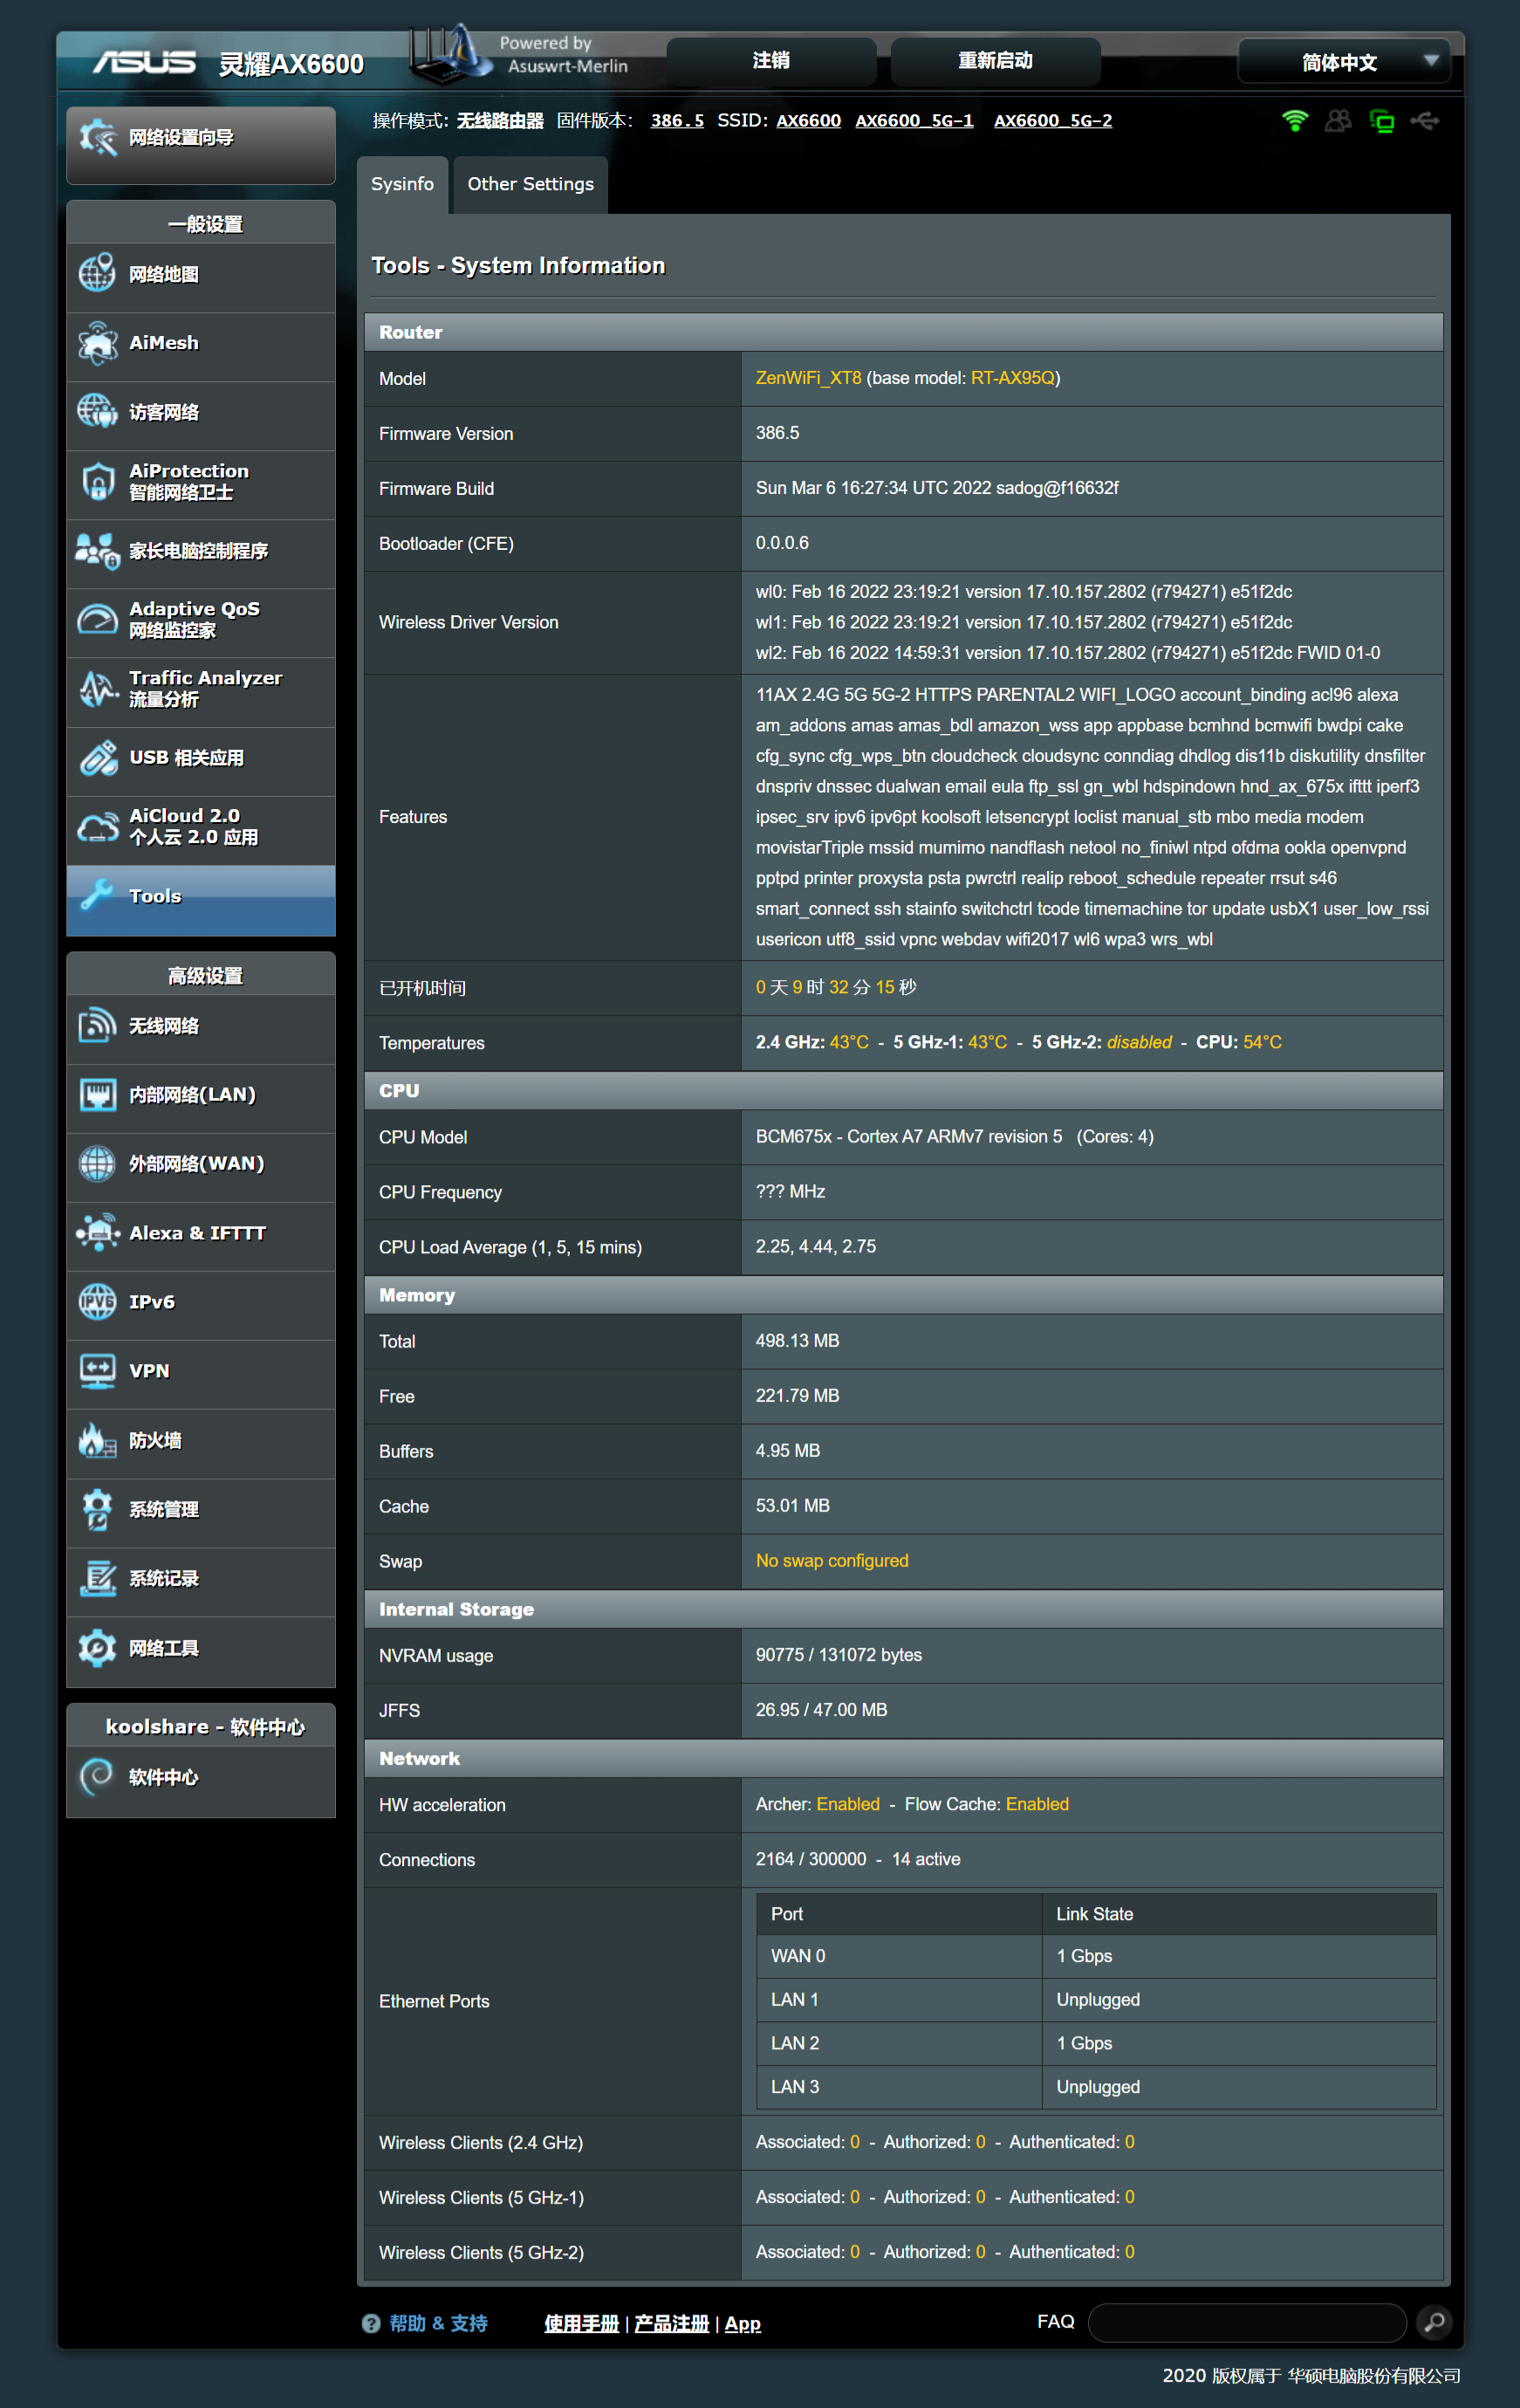This screenshot has height=2408, width=1520.
Task: Open the AiMesh sidebar icon
Action: point(97,343)
